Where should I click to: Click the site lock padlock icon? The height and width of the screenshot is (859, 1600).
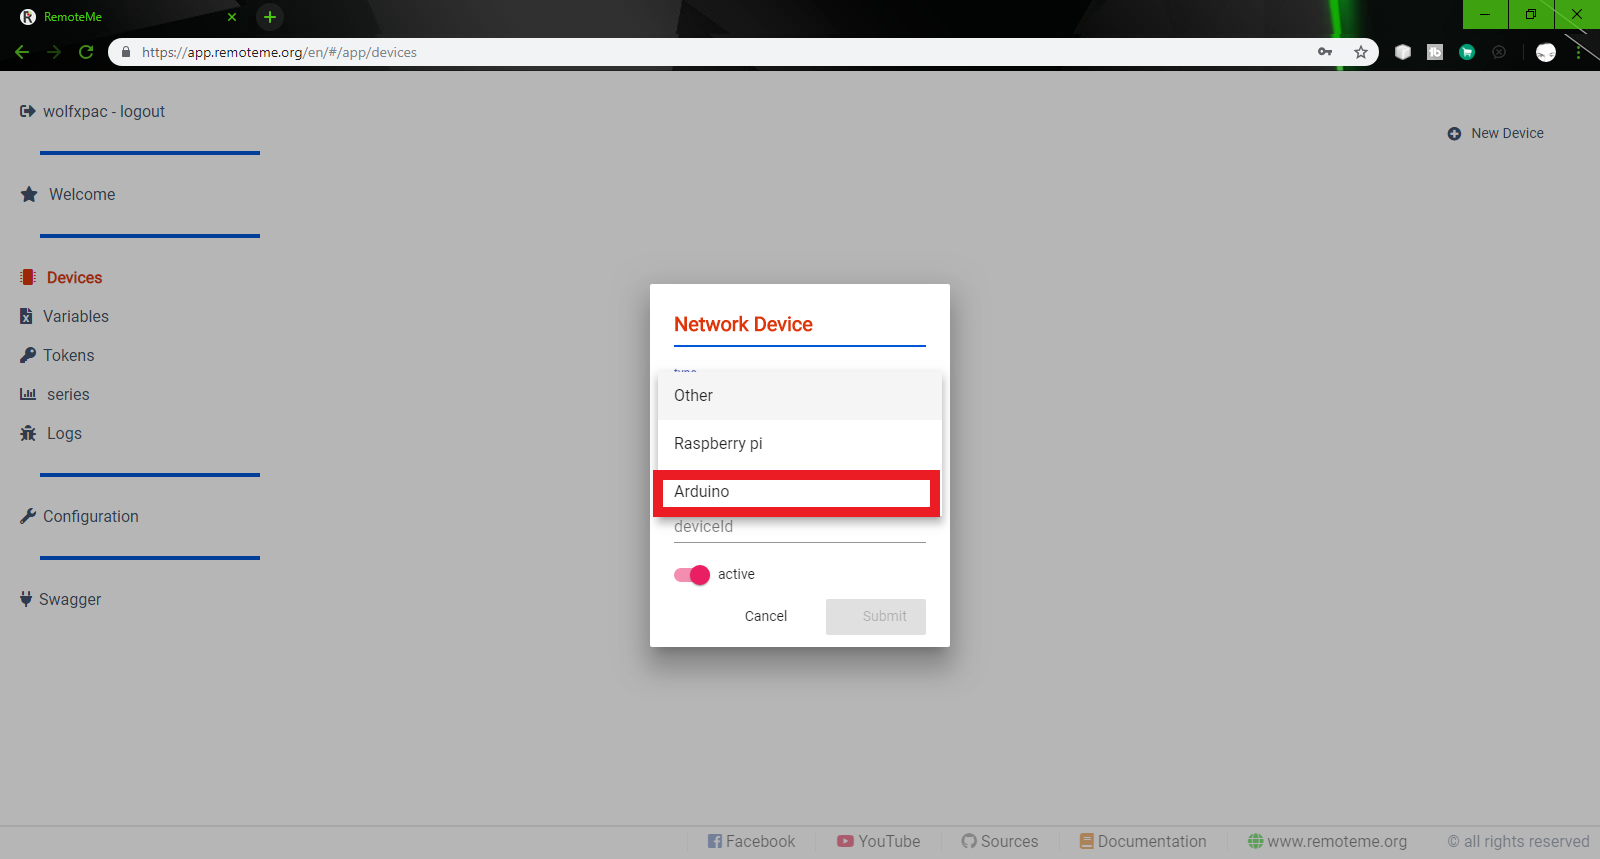[x=125, y=52]
